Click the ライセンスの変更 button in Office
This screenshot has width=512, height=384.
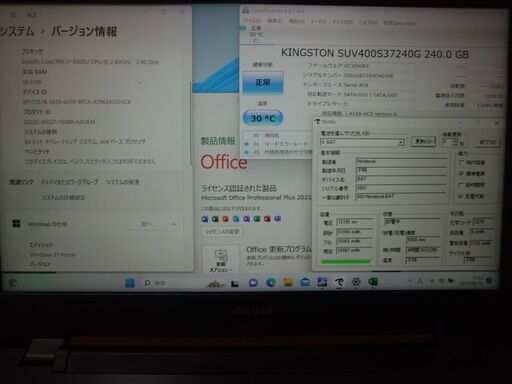tap(222, 232)
